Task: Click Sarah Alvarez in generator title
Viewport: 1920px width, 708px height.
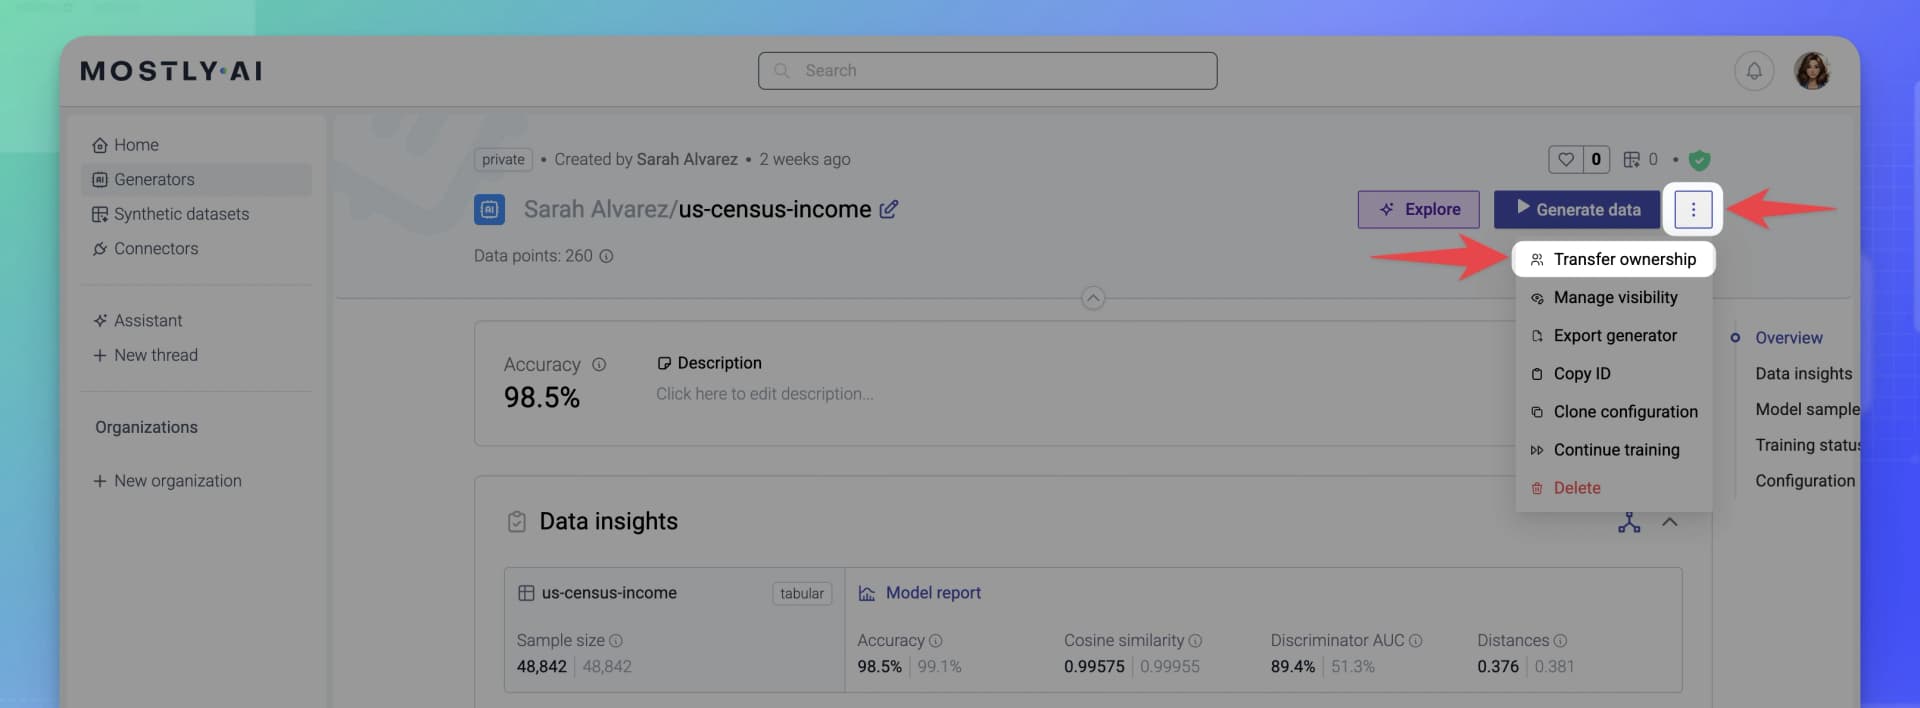Action: tap(595, 210)
